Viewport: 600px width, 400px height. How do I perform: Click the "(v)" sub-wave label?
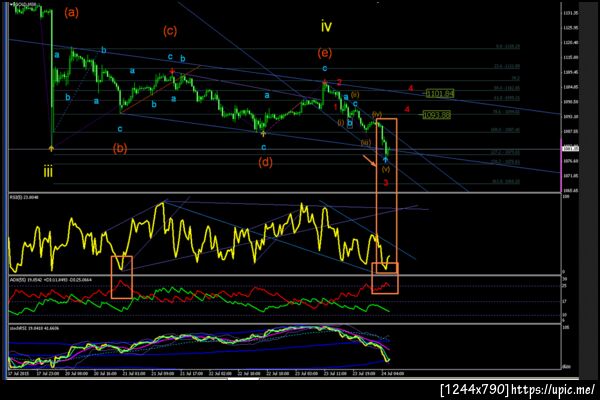tap(386, 169)
